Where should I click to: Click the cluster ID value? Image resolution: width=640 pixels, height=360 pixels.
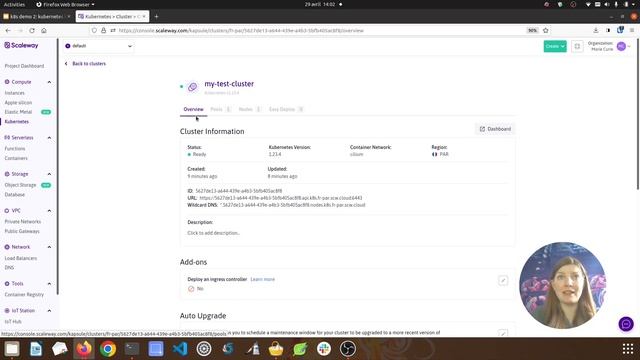(239, 191)
